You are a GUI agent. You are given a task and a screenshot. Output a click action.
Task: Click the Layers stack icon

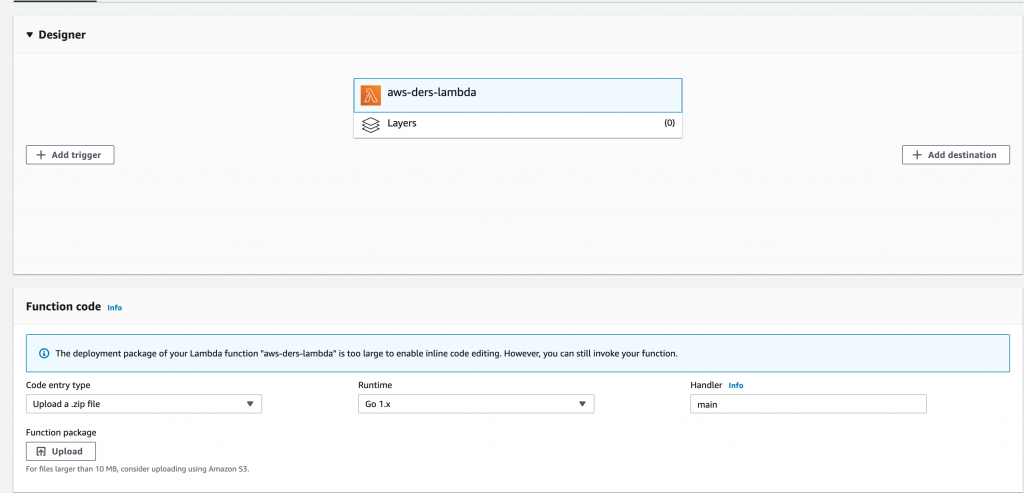pyautogui.click(x=370, y=125)
